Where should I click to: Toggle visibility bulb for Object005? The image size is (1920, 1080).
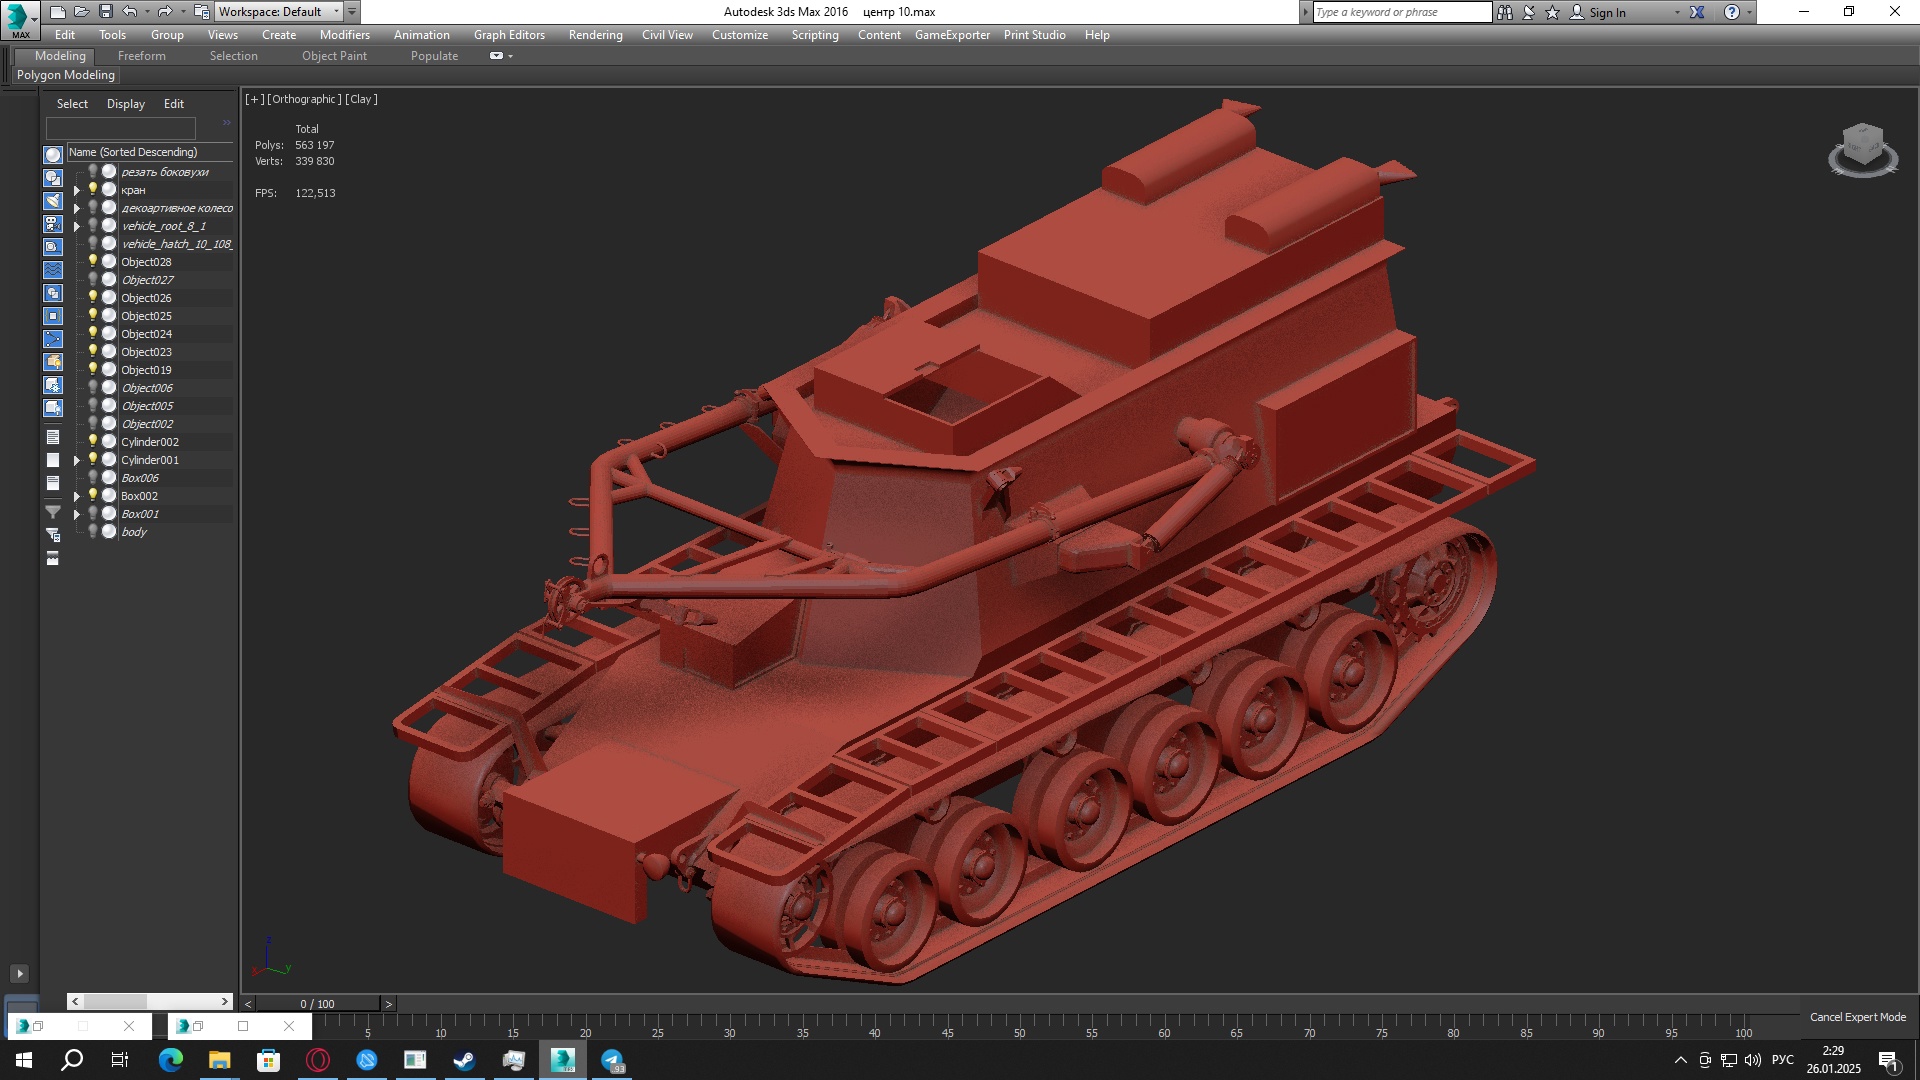93,405
